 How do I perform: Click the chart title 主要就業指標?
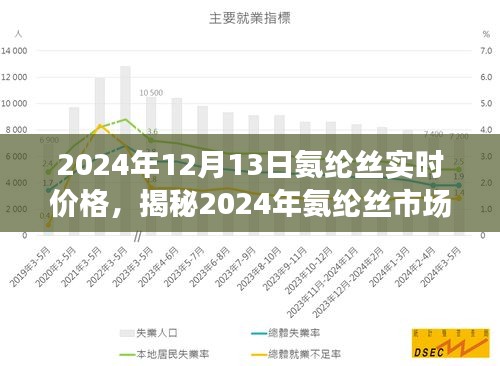click(250, 18)
